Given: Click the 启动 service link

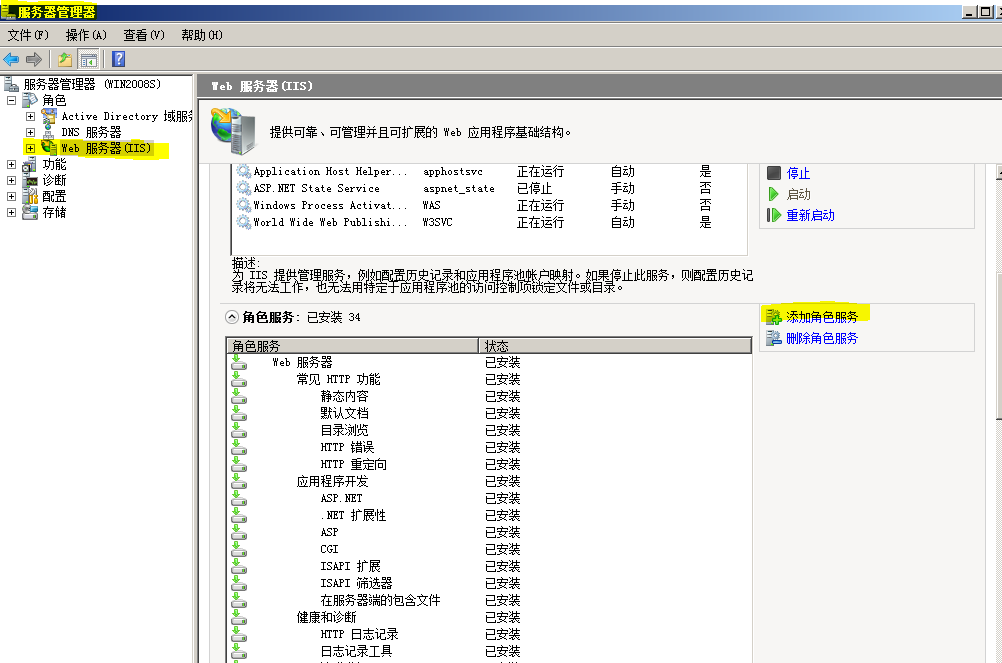Looking at the screenshot, I should [798, 194].
